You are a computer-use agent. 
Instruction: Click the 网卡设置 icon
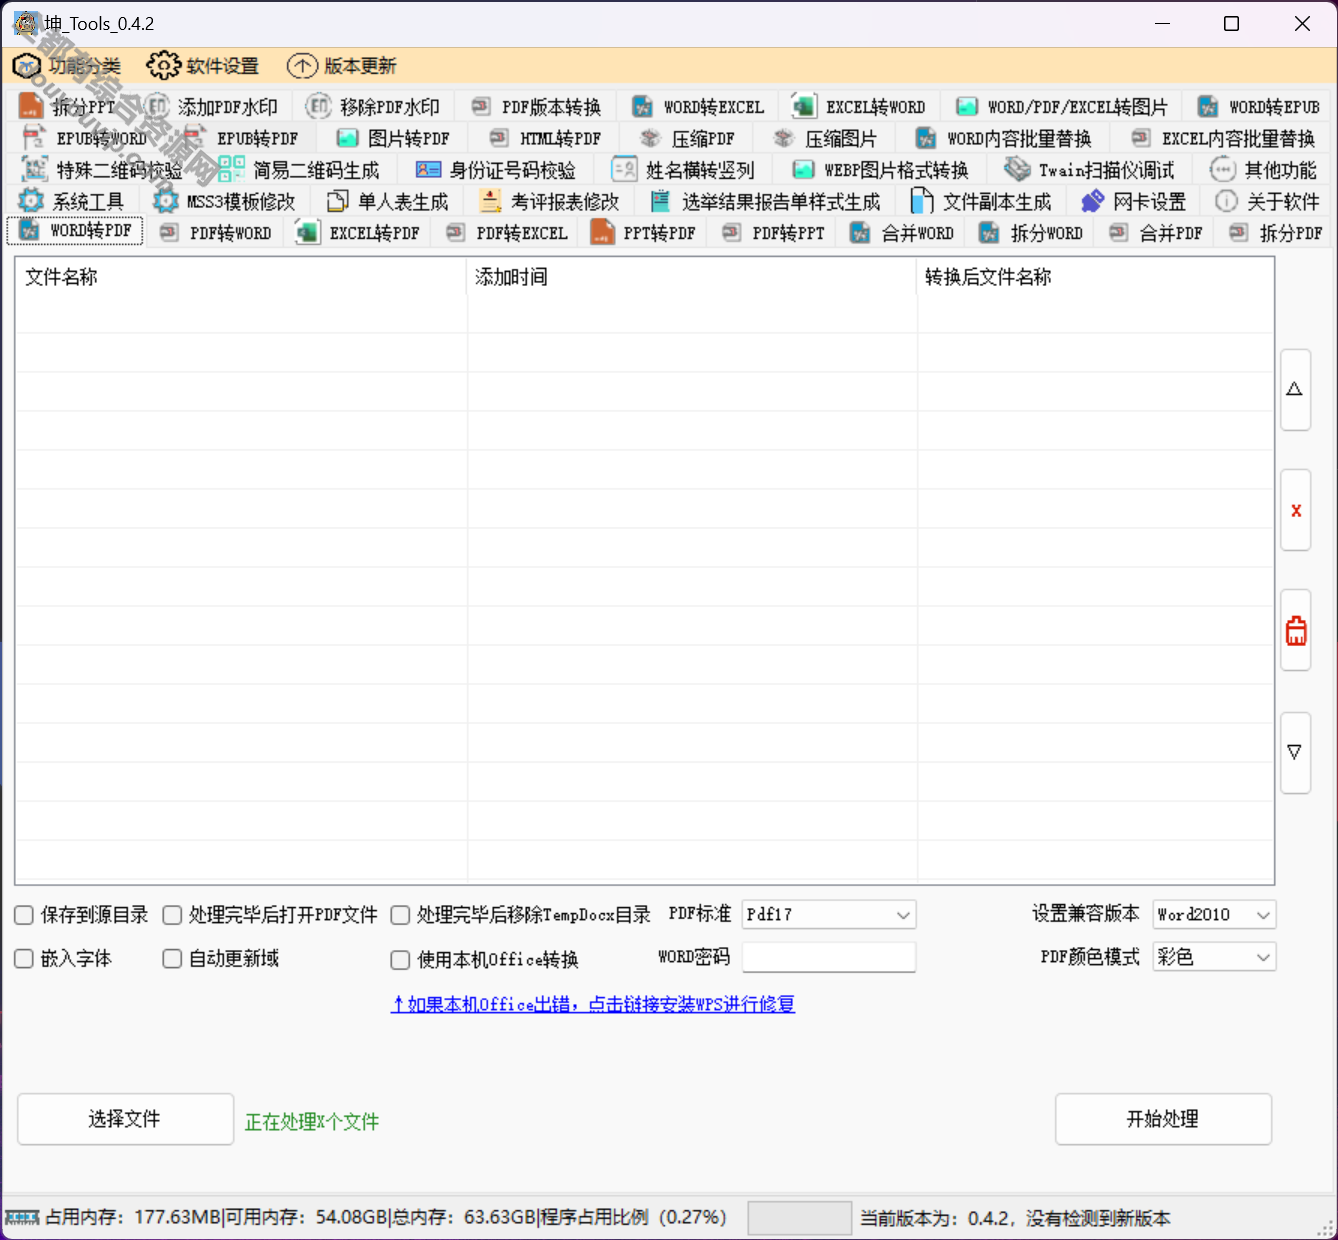click(1092, 201)
